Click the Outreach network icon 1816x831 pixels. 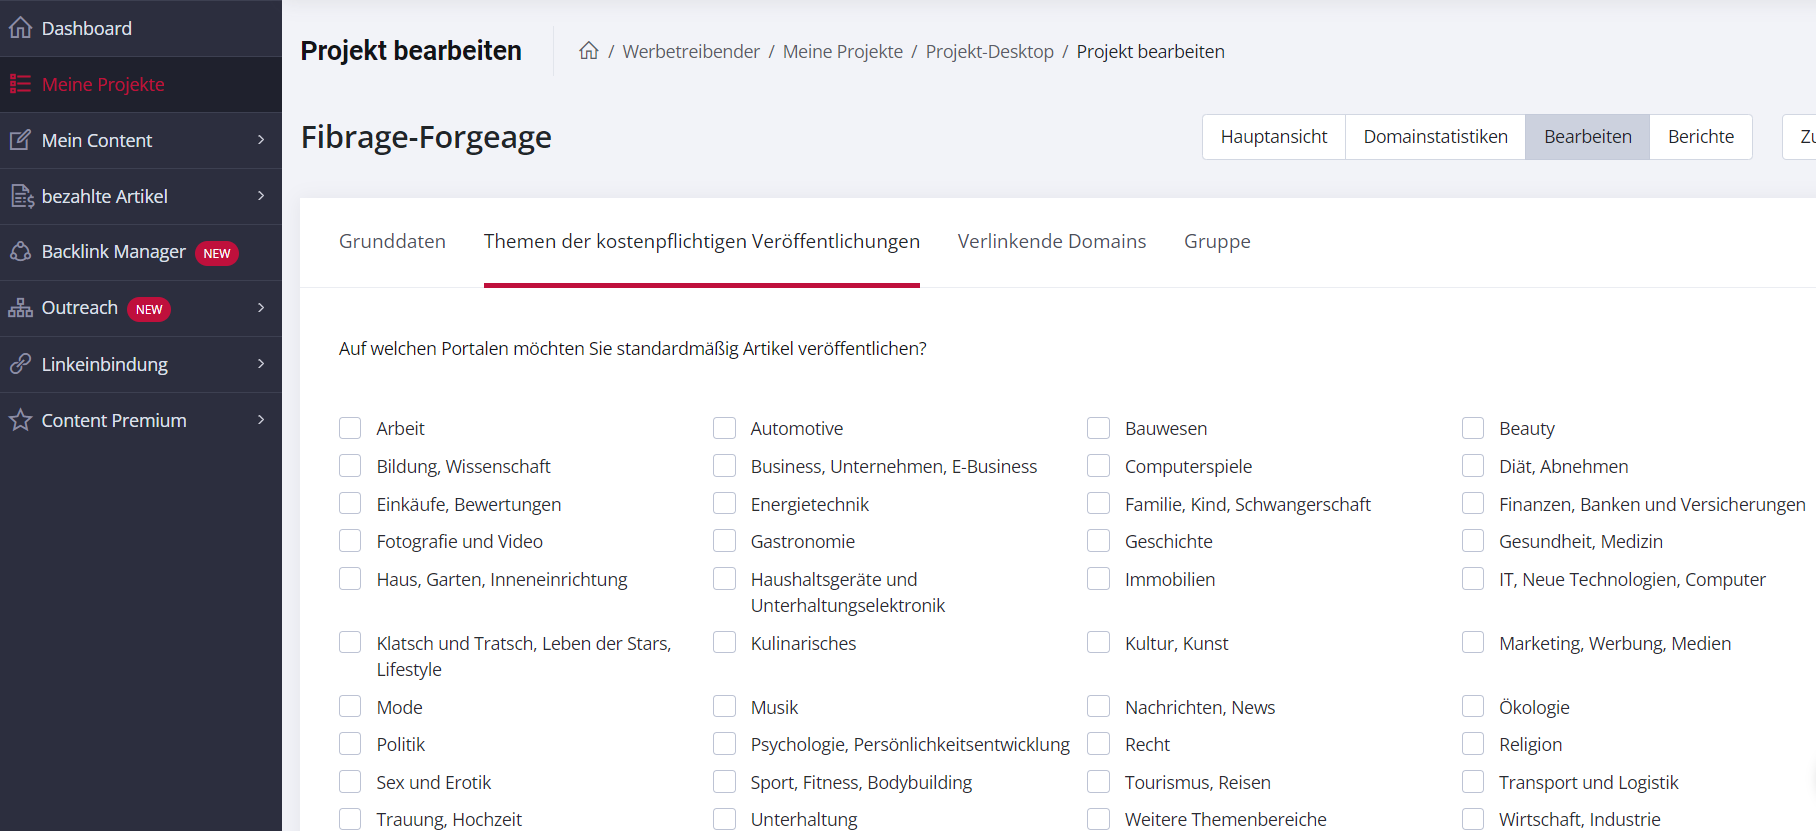point(20,308)
